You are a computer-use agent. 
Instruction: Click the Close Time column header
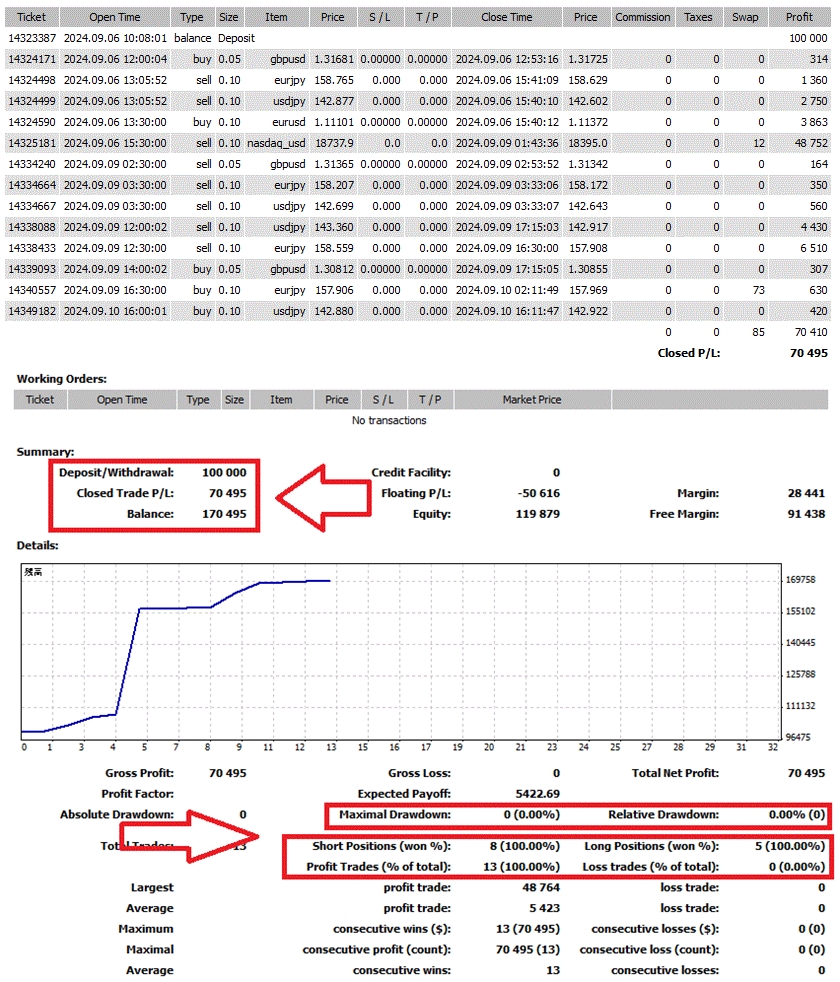pyautogui.click(x=507, y=17)
